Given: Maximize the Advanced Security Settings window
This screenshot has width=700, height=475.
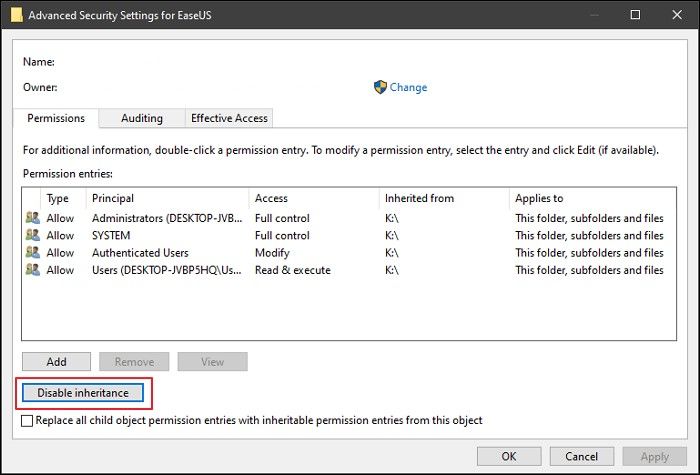Looking at the screenshot, I should (x=635, y=15).
